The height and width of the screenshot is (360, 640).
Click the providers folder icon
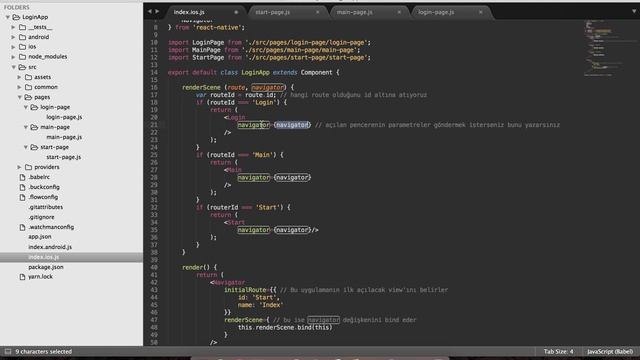point(29,167)
